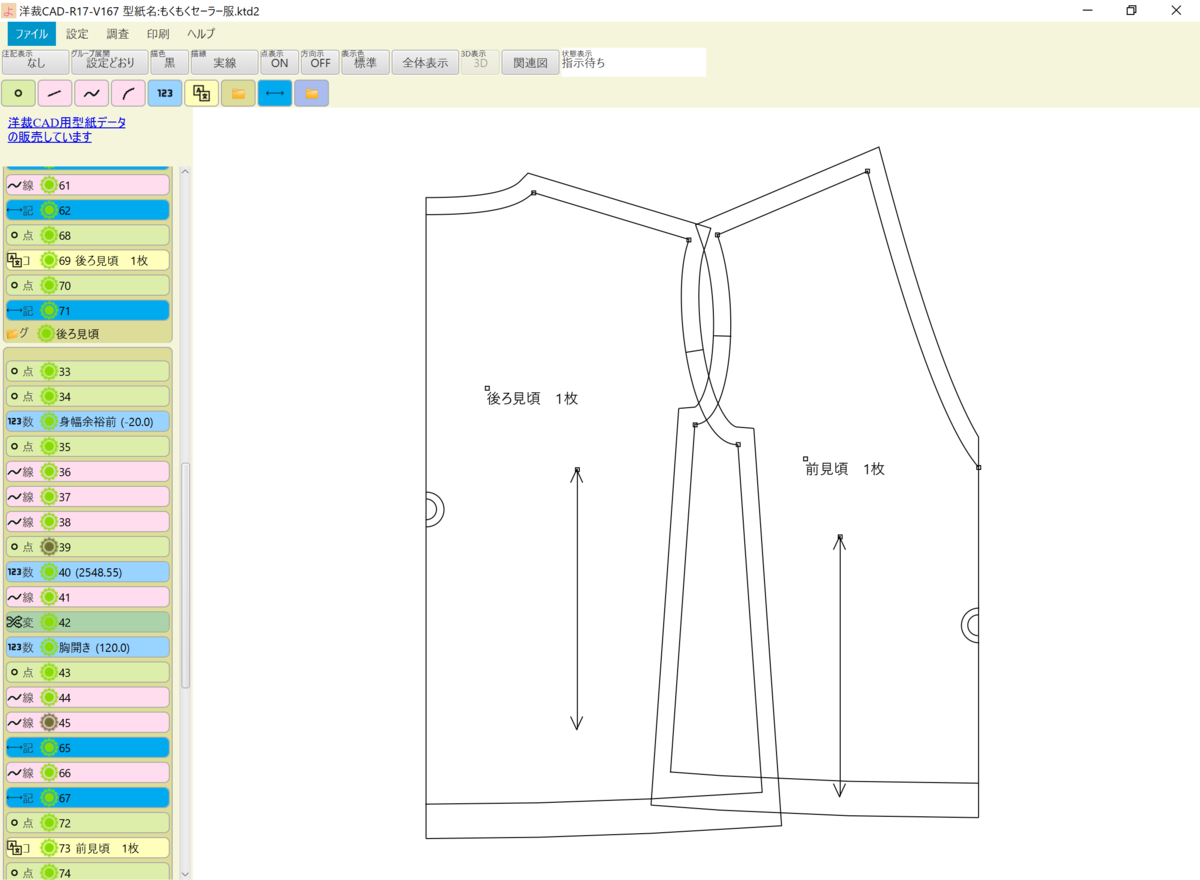The image size is (1200, 880).
Task: Toggle 方向示 OFF button
Action: coord(320,62)
